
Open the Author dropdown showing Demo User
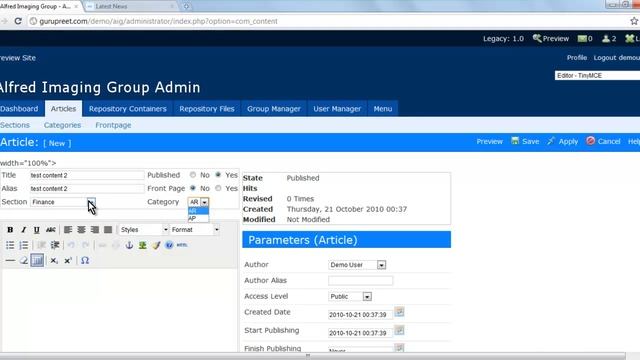pyautogui.click(x=357, y=265)
